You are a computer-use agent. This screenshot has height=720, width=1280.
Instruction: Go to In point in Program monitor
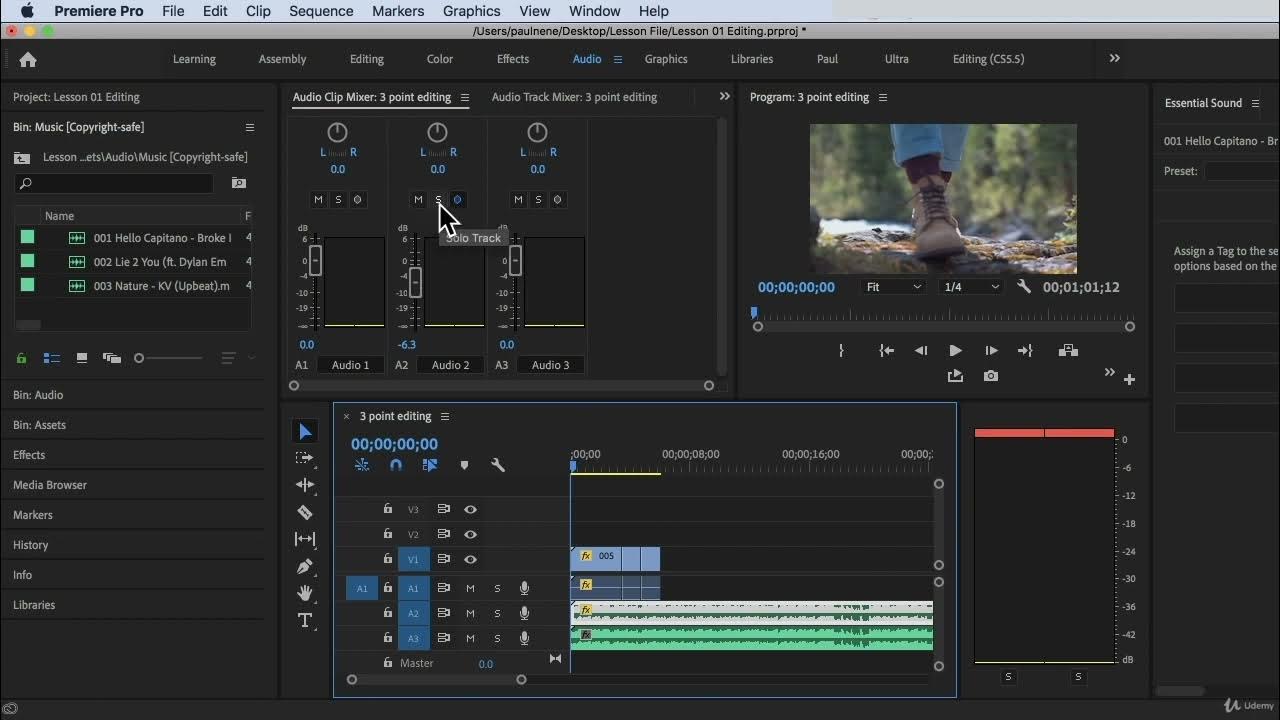[x=886, y=351]
